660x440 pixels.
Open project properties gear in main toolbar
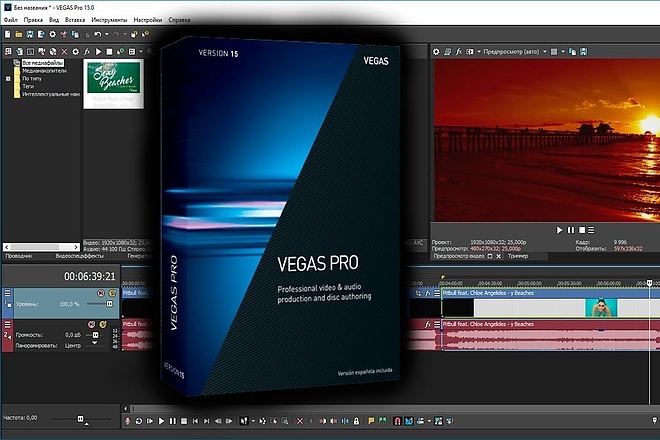53,35
